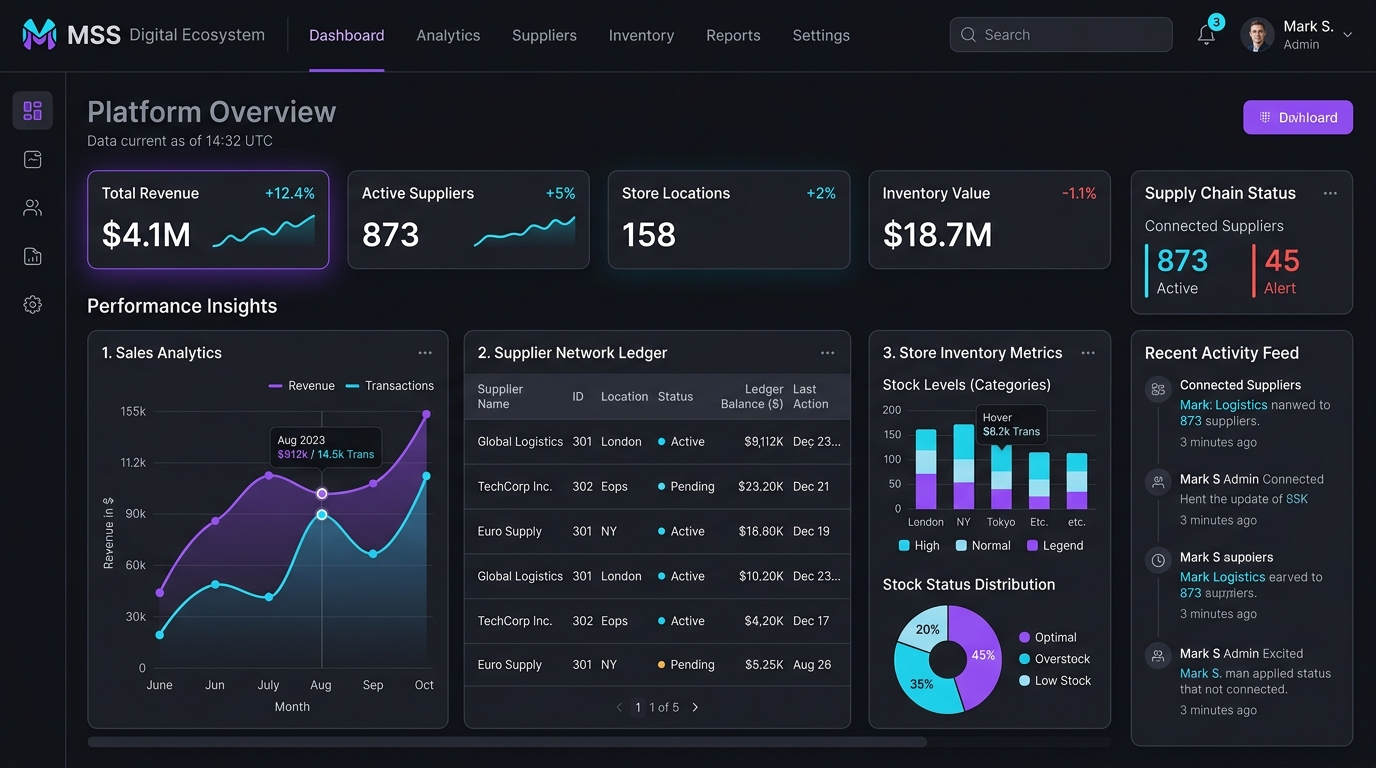Click user icon beside Mark S Admin Connected
This screenshot has height=768, width=1376.
click(x=1158, y=483)
